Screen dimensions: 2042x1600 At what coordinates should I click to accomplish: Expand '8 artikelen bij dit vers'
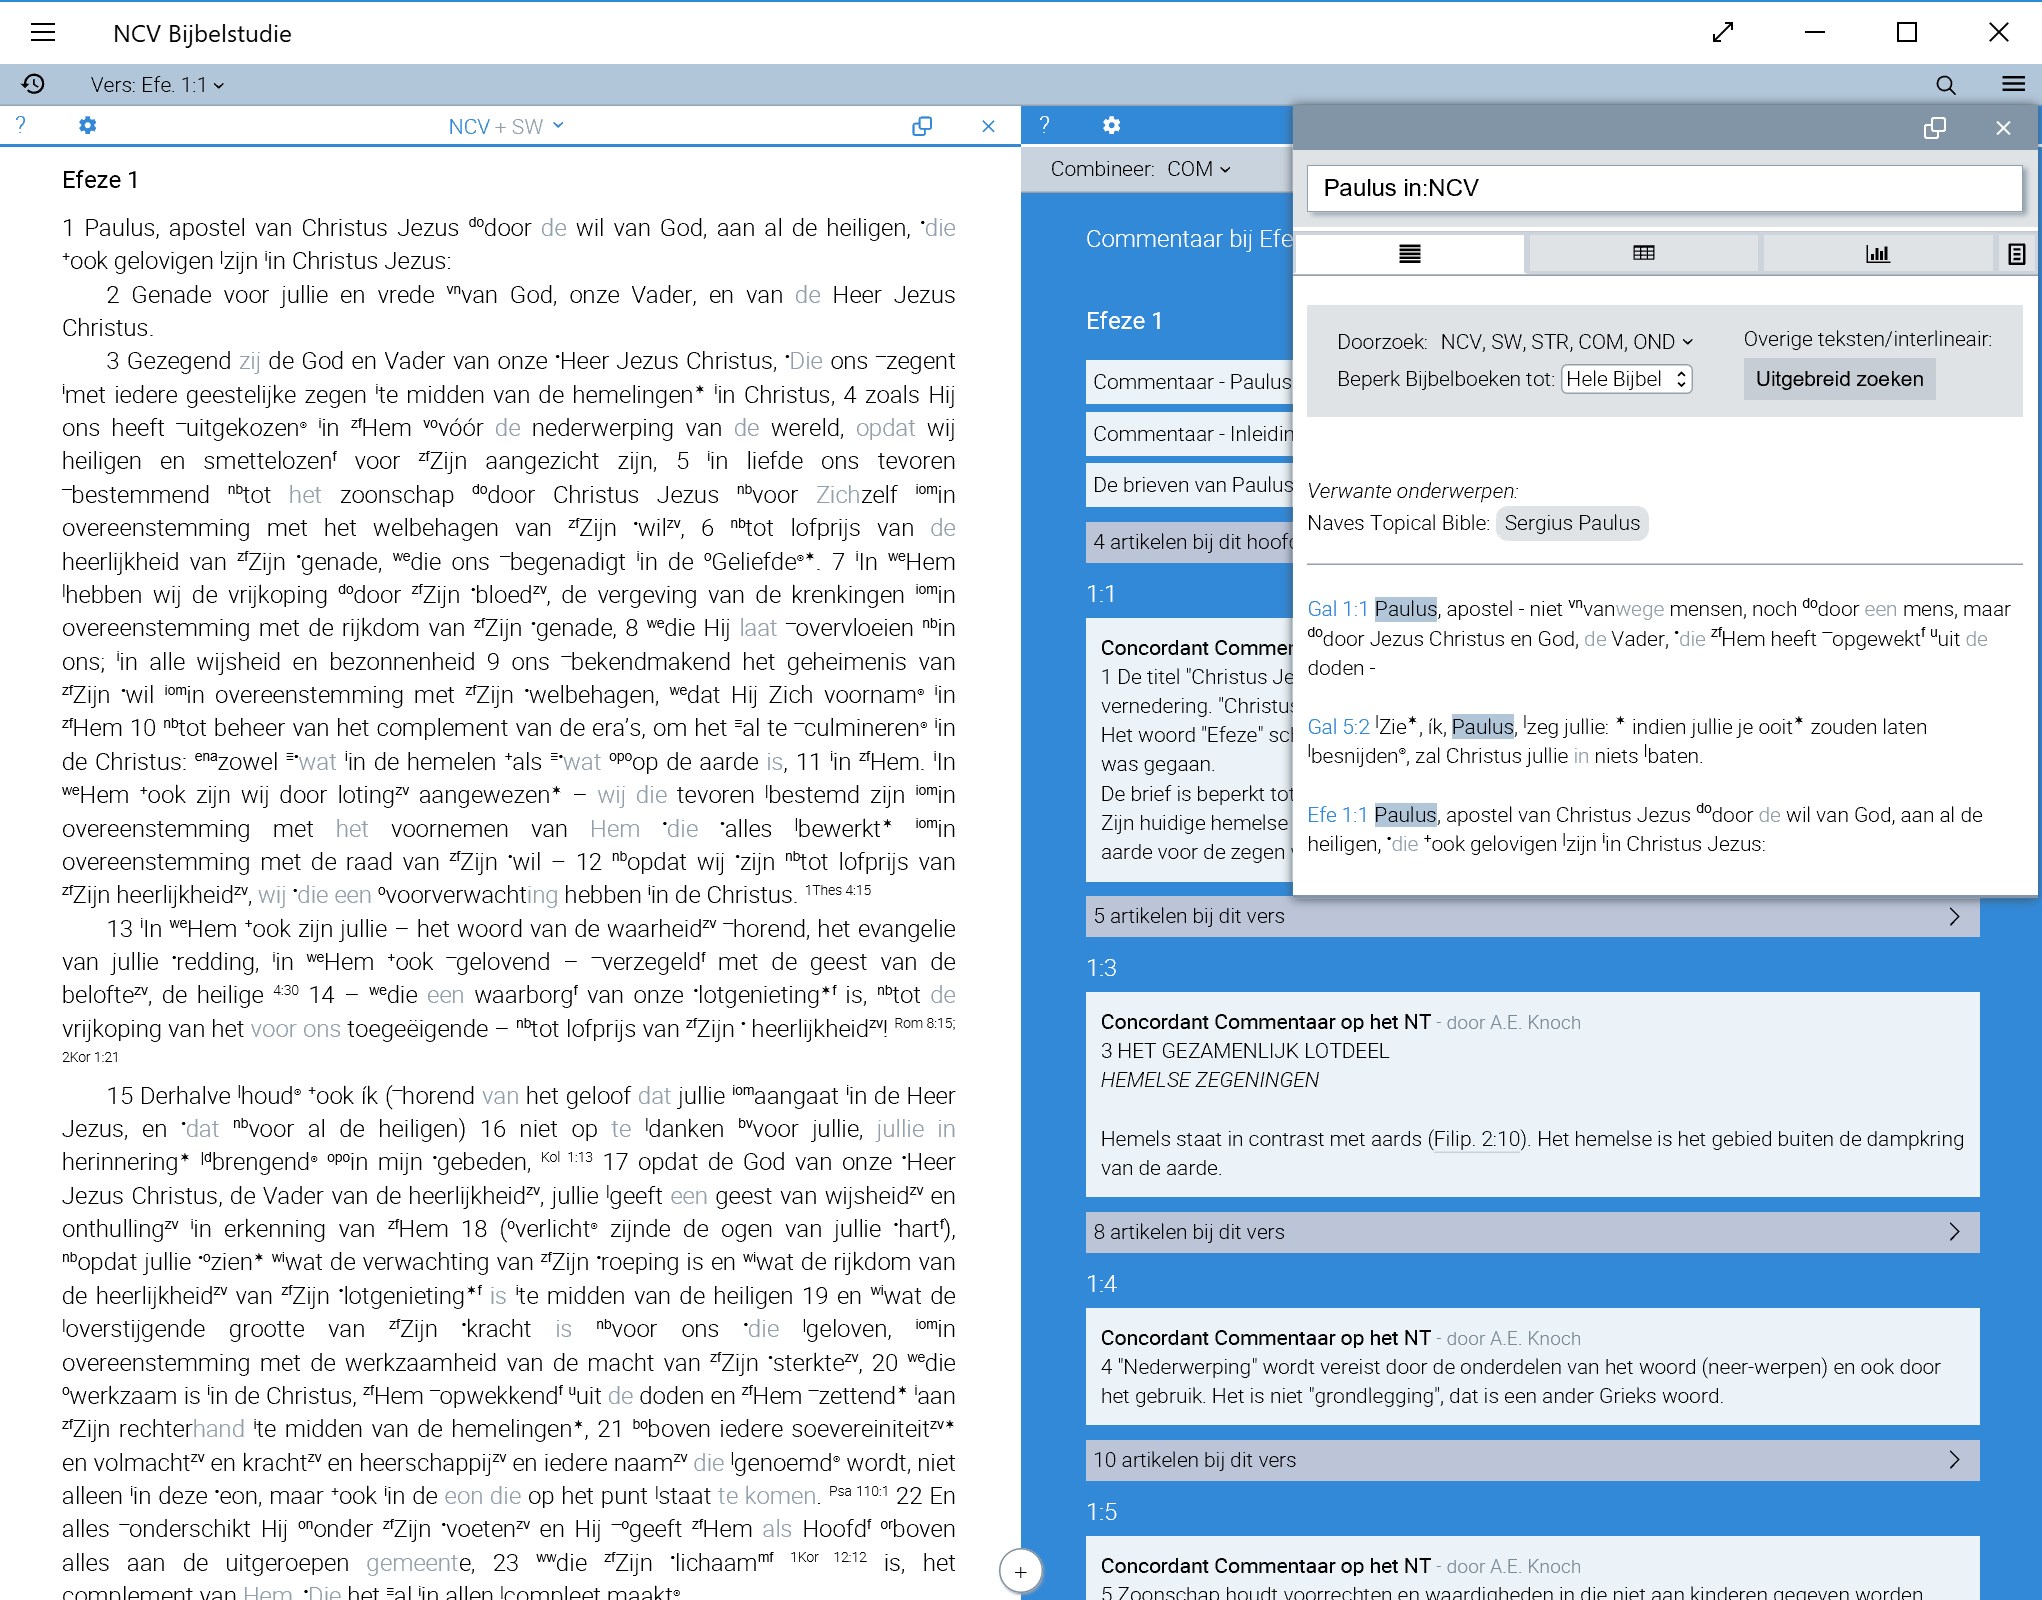tap(1532, 1232)
